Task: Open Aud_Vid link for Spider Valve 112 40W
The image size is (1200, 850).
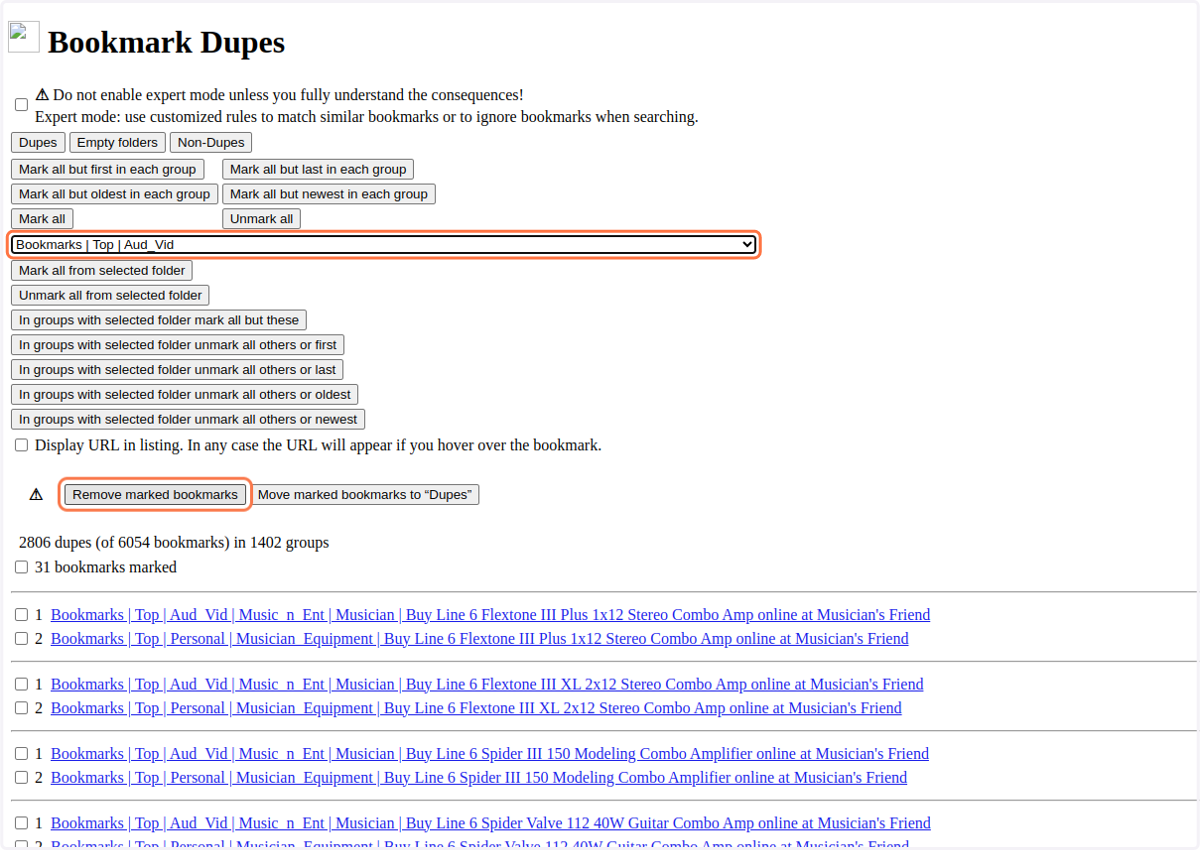Action: click(x=491, y=823)
